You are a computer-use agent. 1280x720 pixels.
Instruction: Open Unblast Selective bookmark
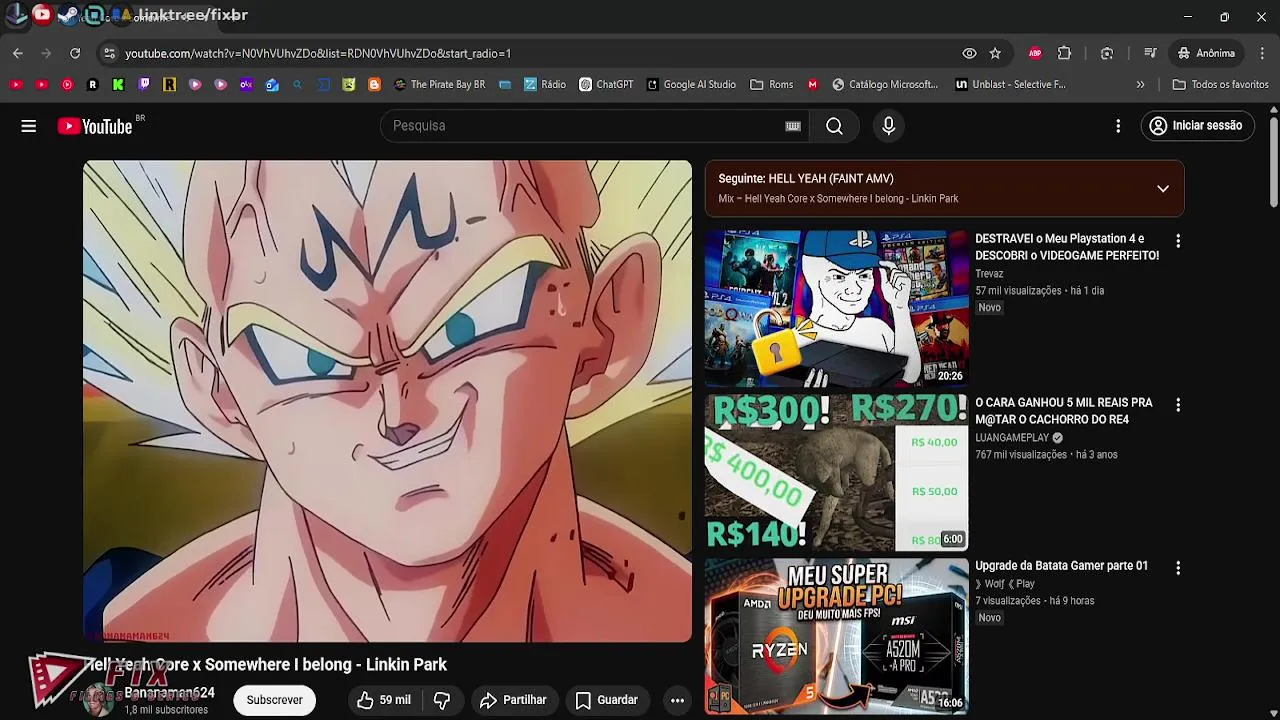(1010, 85)
